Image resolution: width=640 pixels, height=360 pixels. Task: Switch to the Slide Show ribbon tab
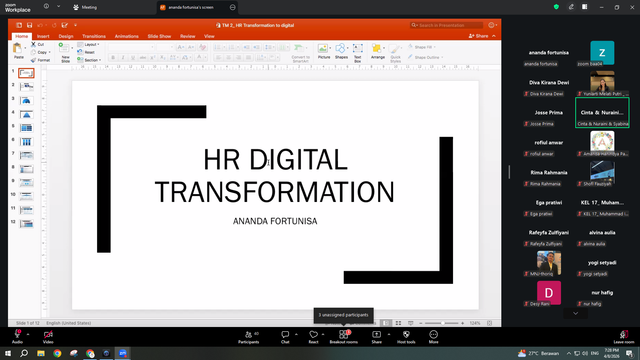[x=159, y=36]
